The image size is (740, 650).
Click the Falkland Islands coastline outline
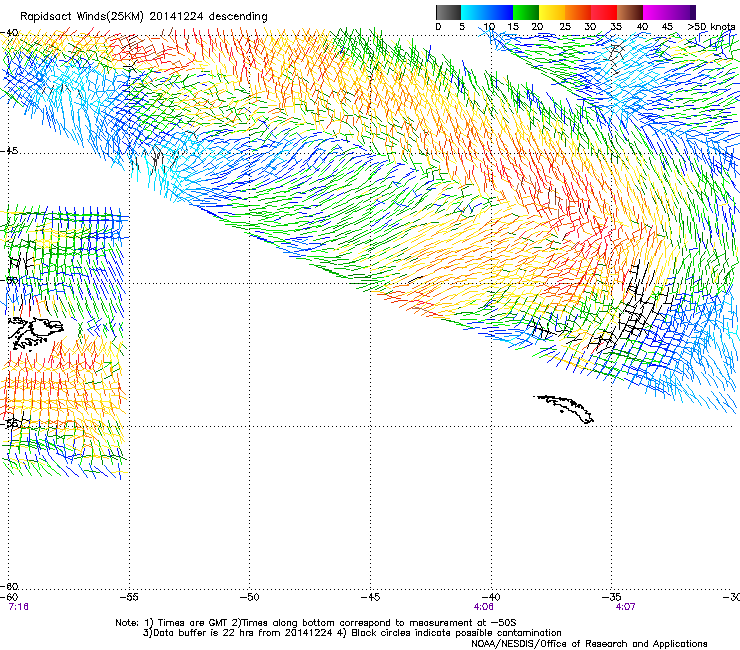[35, 333]
